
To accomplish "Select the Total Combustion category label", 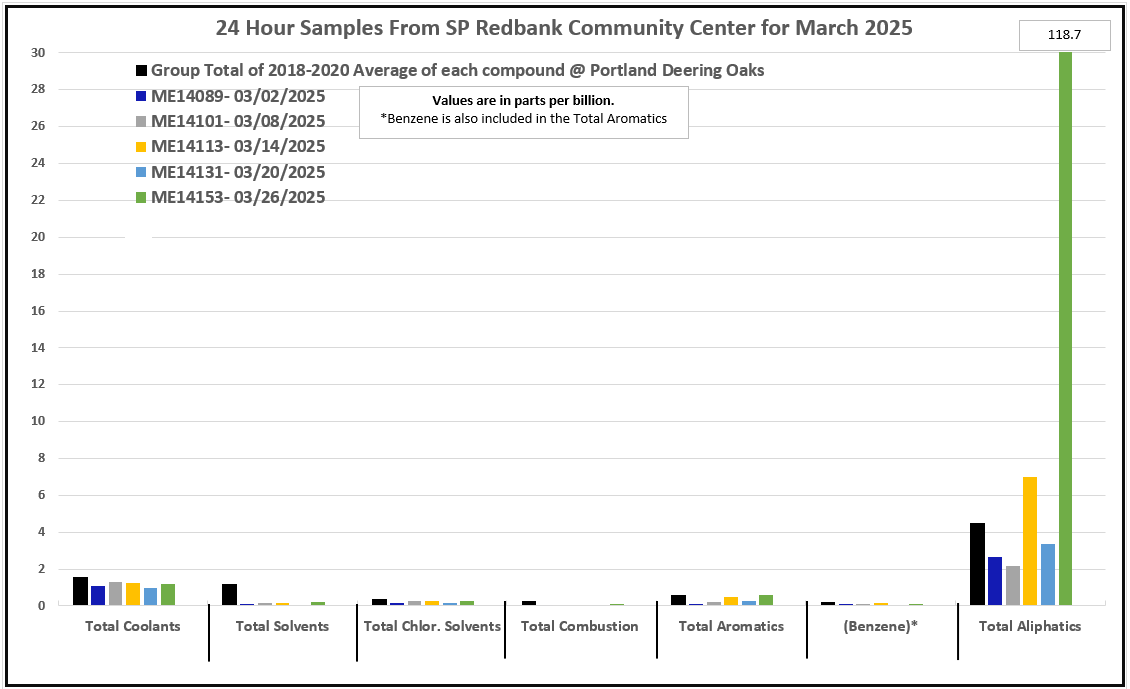I will pyautogui.click(x=579, y=627).
